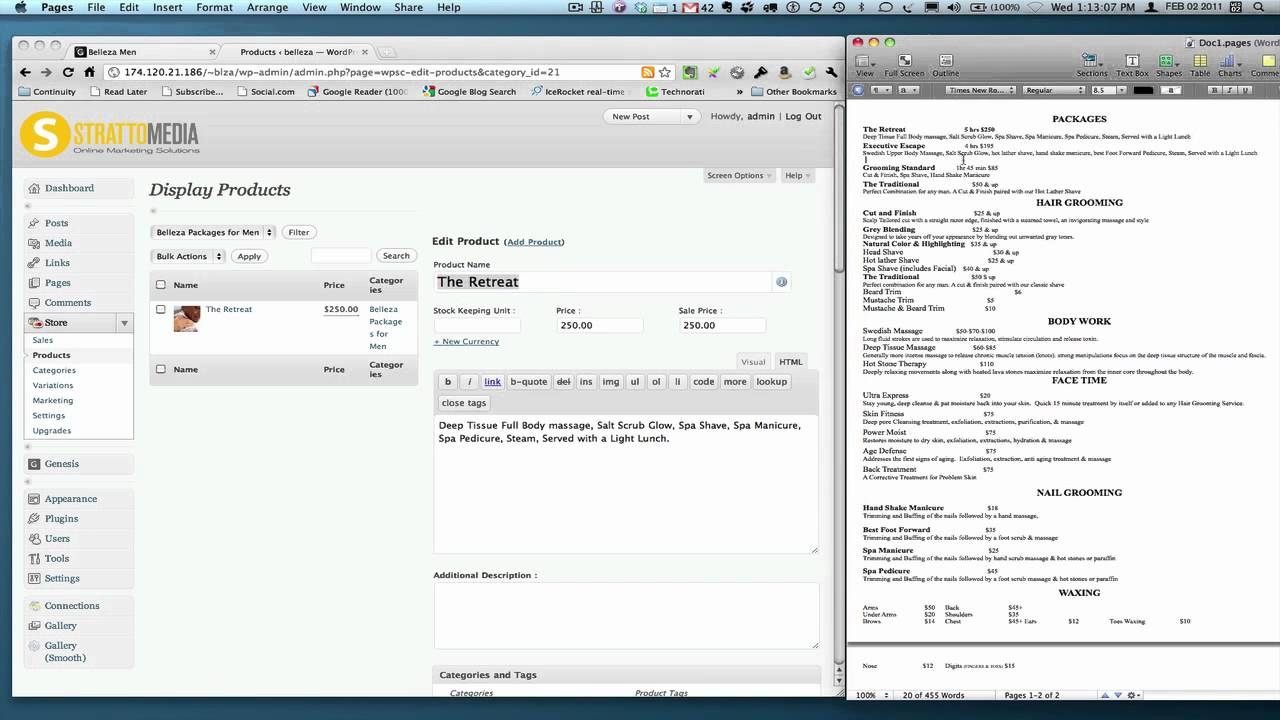Check the footer select-all checkbox in product table

160,369
